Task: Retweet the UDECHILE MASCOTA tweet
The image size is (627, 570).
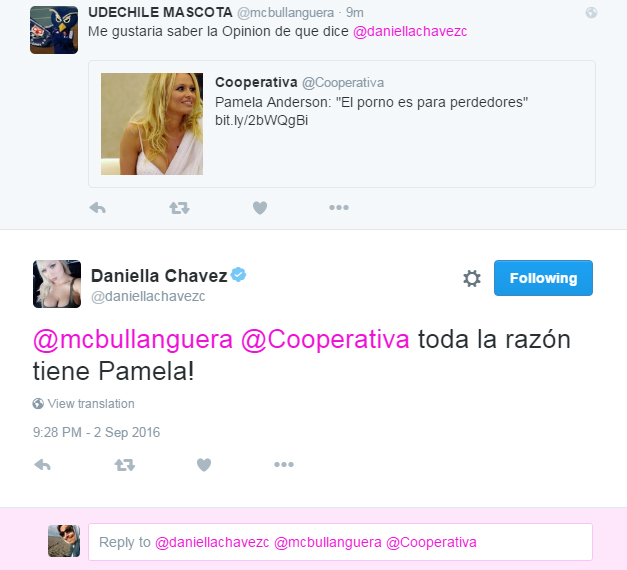Action: click(x=179, y=208)
